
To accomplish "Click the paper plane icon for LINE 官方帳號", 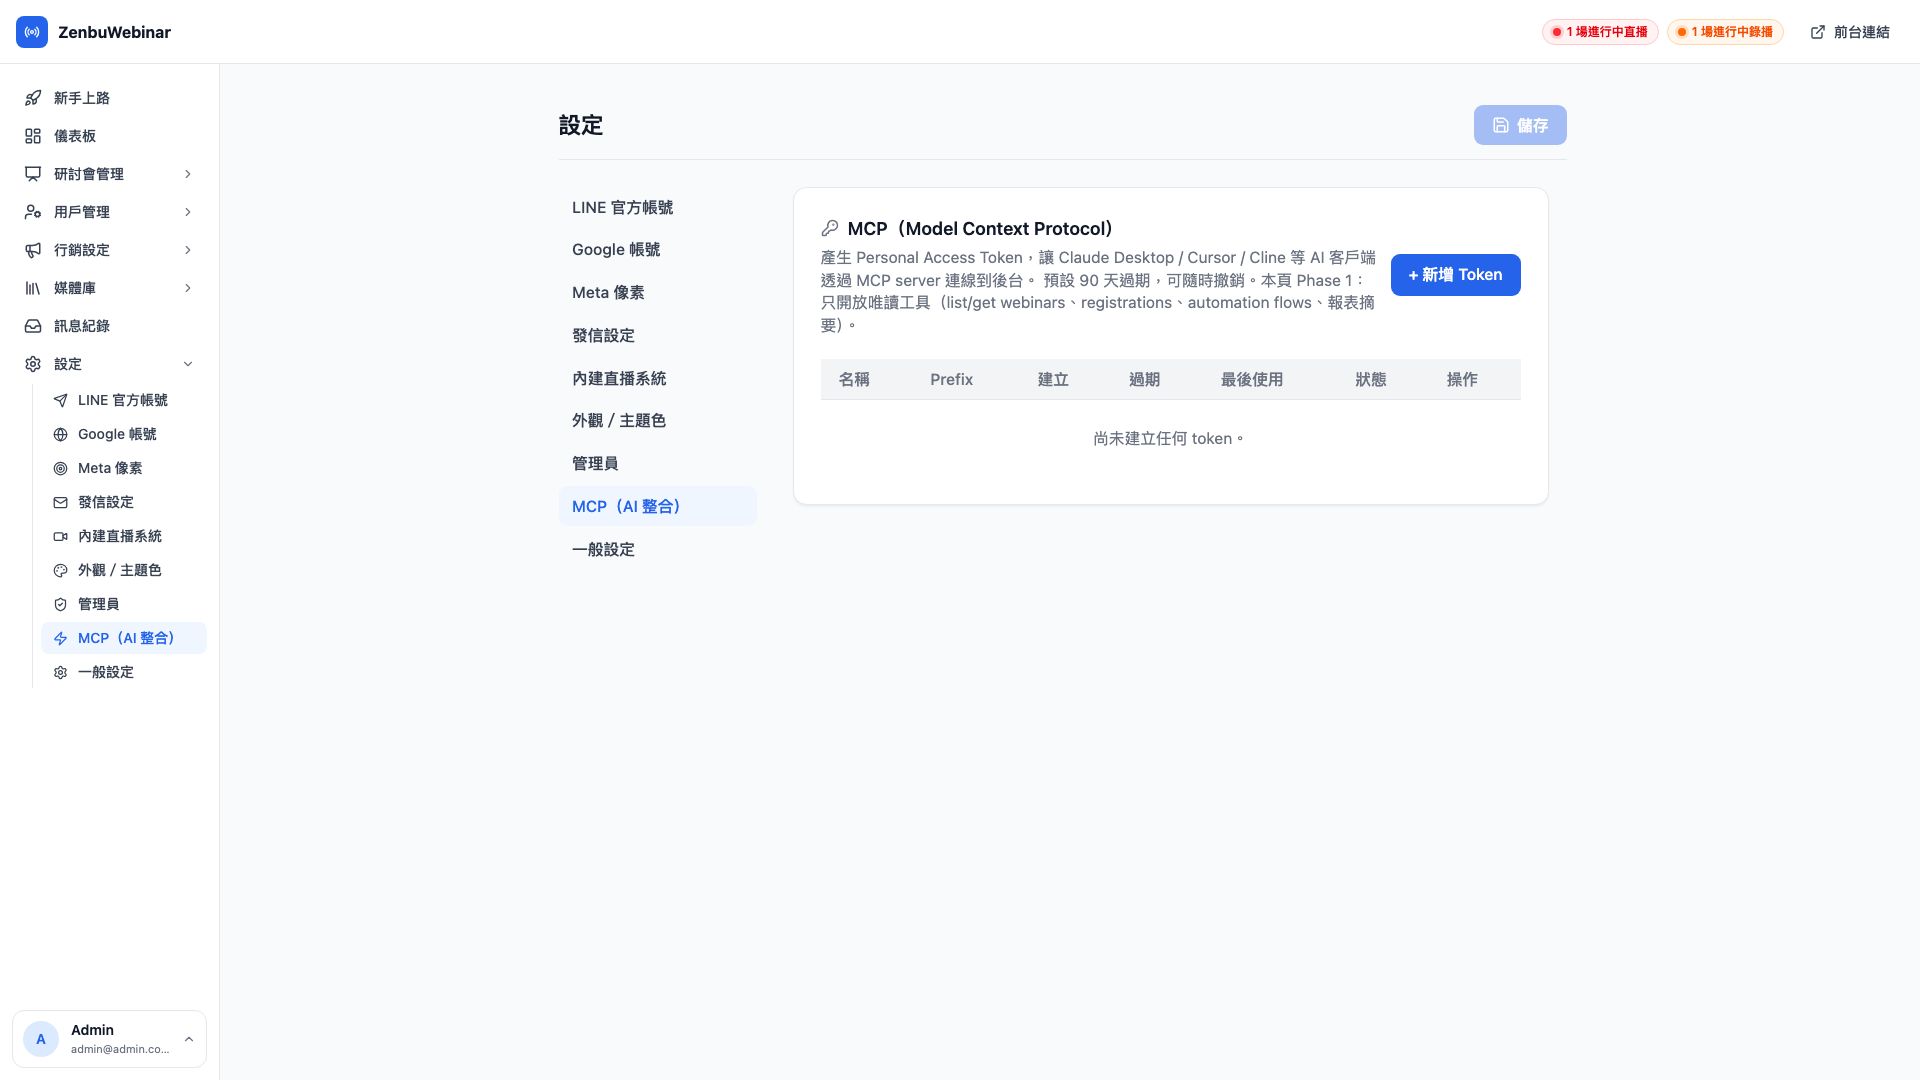I will click(61, 400).
